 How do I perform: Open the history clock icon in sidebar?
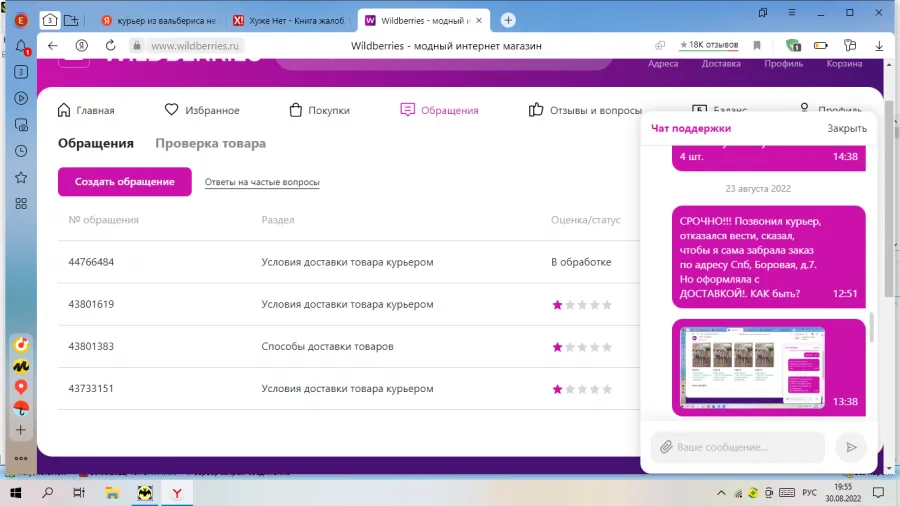(x=21, y=151)
